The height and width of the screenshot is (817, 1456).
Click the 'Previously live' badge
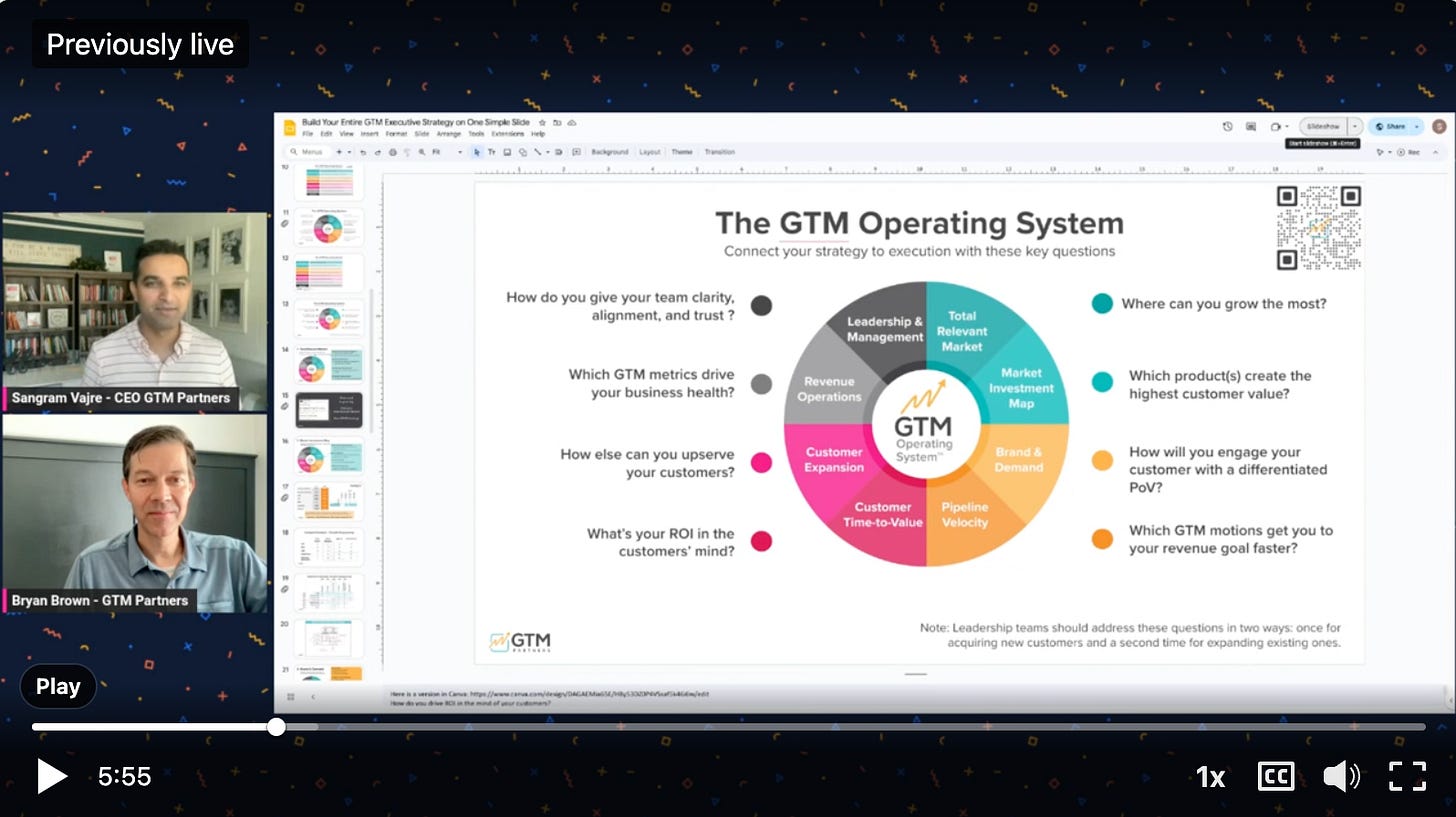point(140,44)
